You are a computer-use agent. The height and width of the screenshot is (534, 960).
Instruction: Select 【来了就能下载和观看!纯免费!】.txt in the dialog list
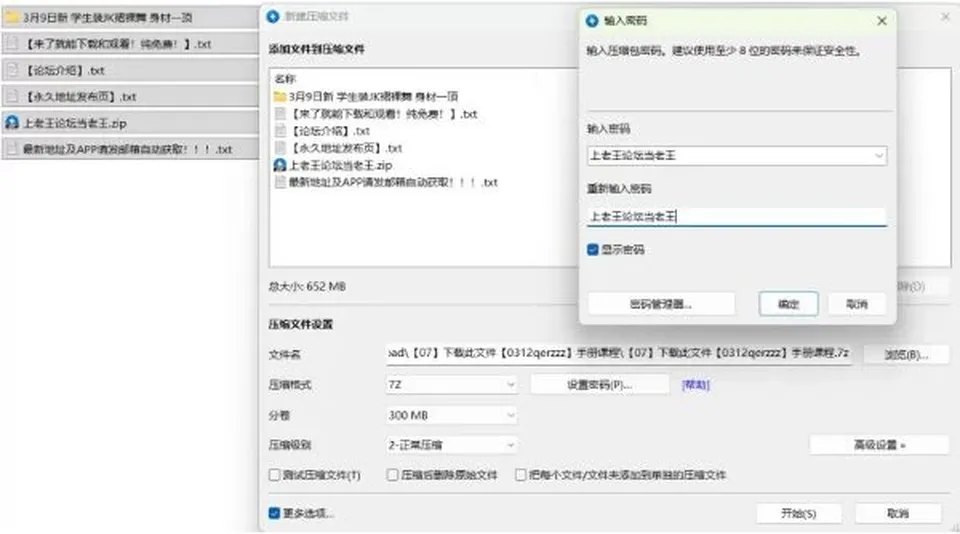pos(384,113)
